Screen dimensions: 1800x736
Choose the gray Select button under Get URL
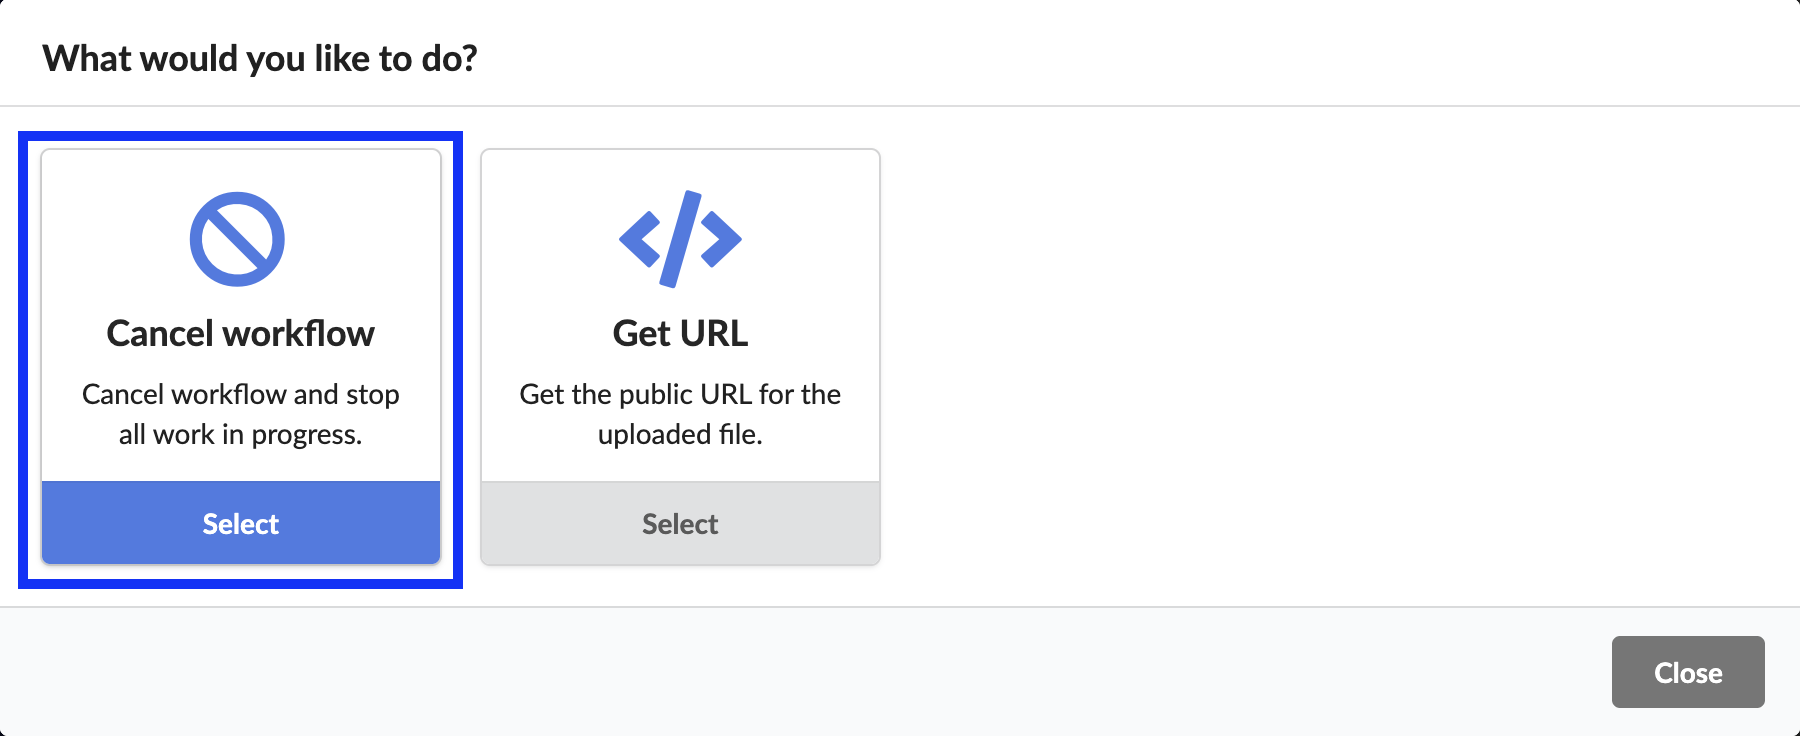(x=680, y=523)
